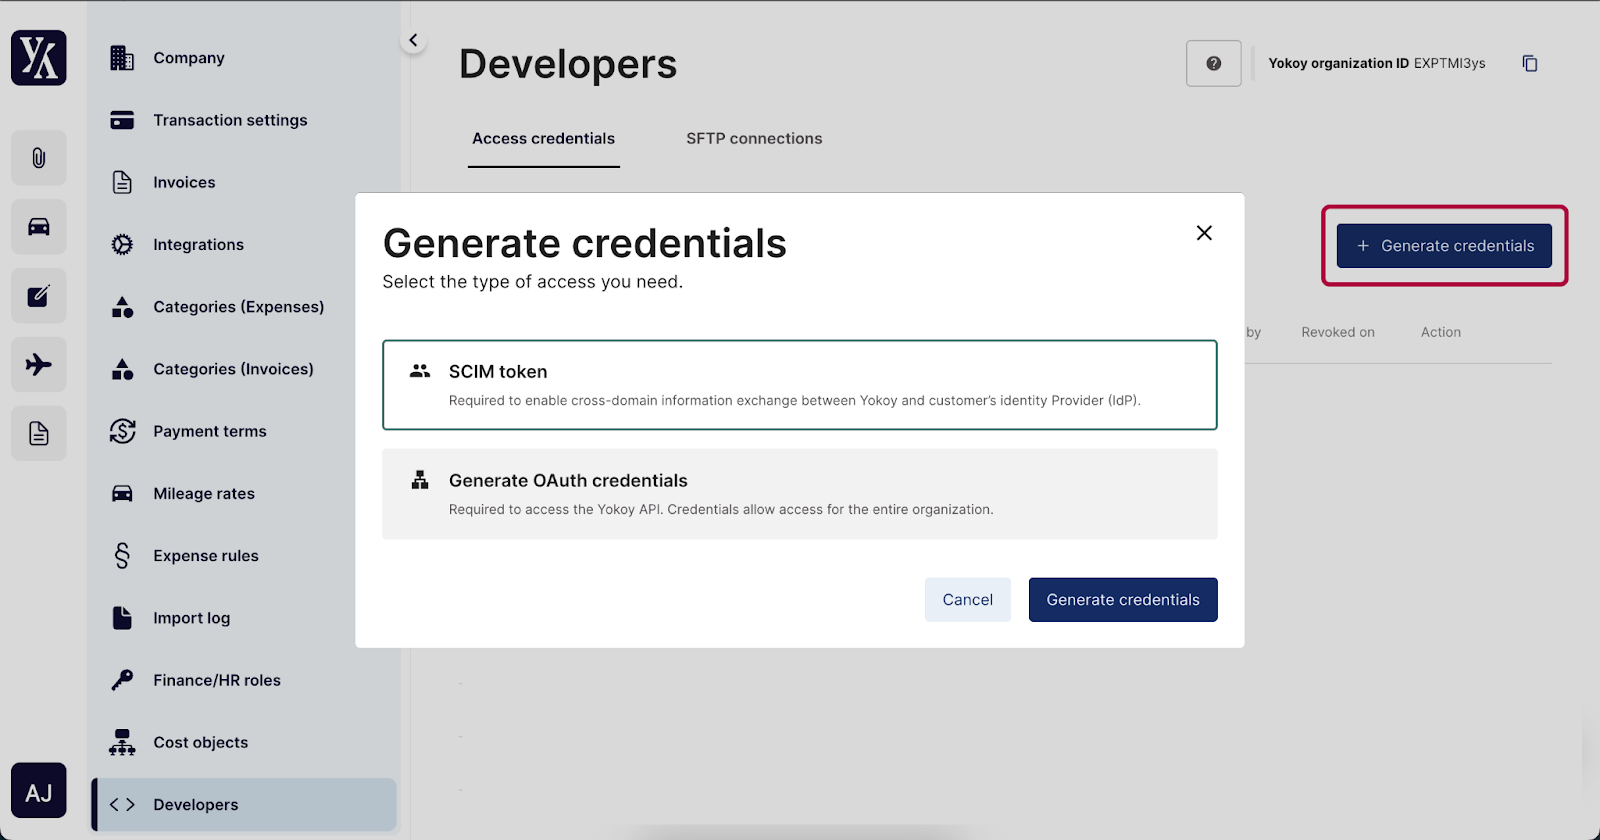1600x840 pixels.
Task: Copy the Yokoy organization ID
Action: (x=1530, y=63)
